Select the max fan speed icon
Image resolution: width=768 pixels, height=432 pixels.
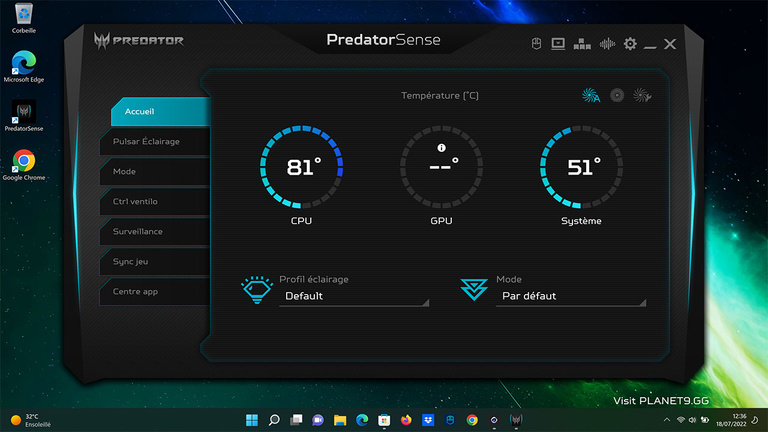click(x=617, y=95)
